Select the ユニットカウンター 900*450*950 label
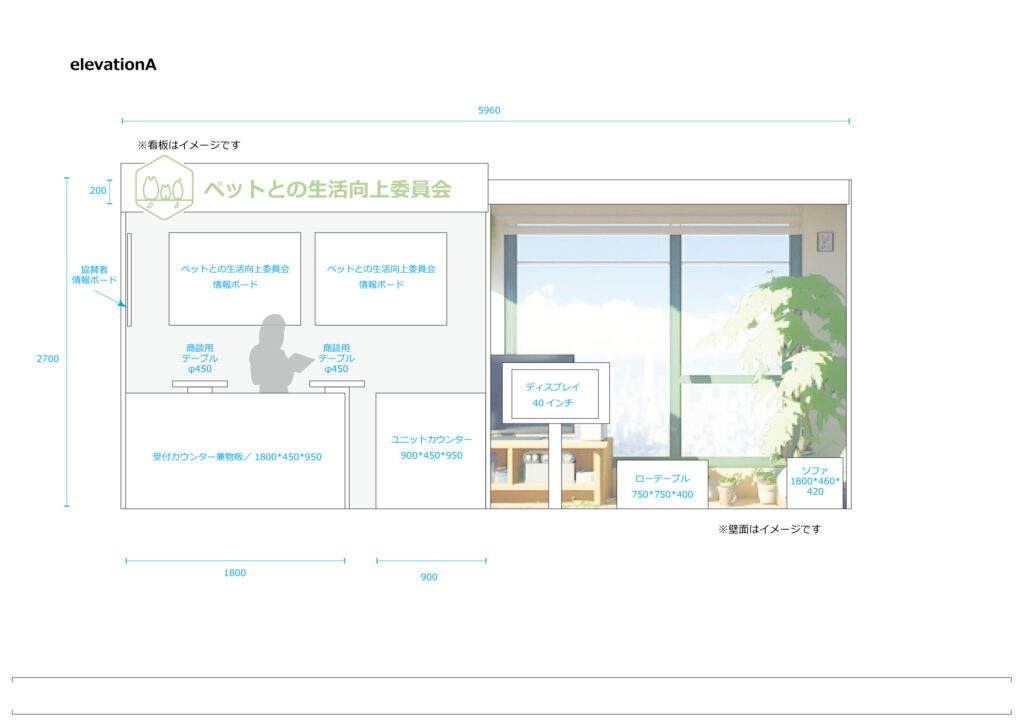 click(431, 448)
